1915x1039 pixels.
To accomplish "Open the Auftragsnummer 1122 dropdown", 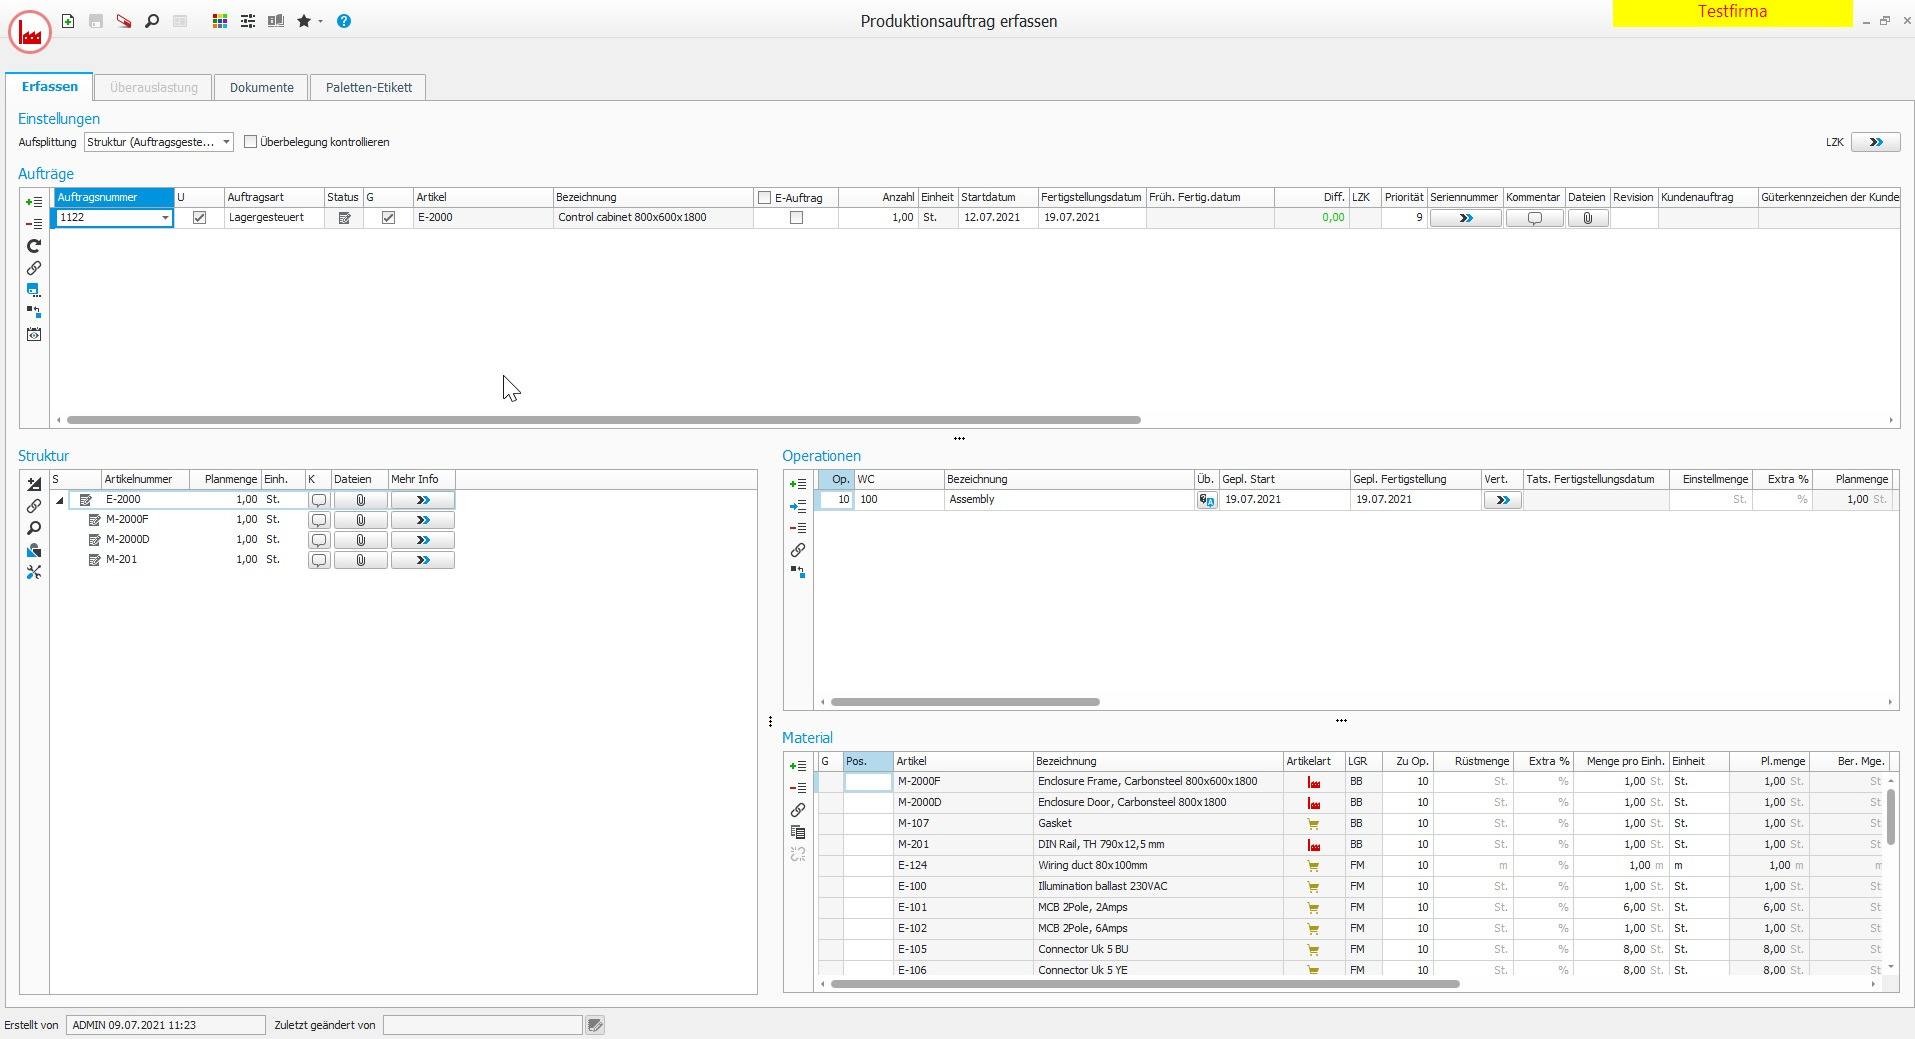I will coord(165,218).
